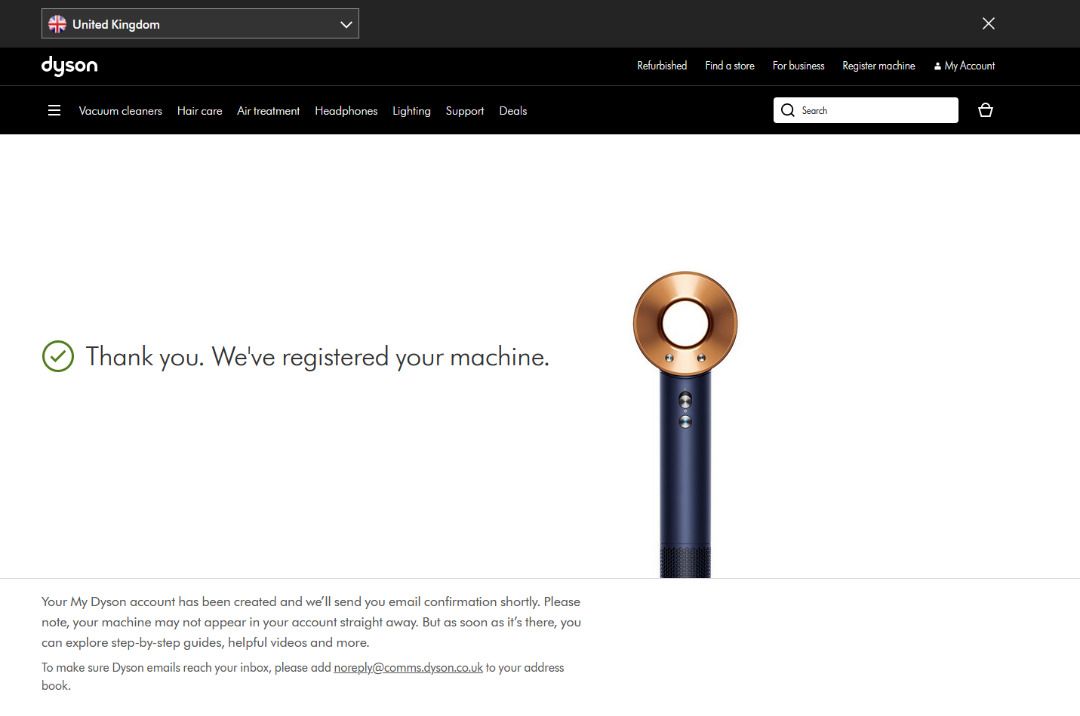Open the shopping basket
The height and width of the screenshot is (716, 1080).
click(x=986, y=110)
